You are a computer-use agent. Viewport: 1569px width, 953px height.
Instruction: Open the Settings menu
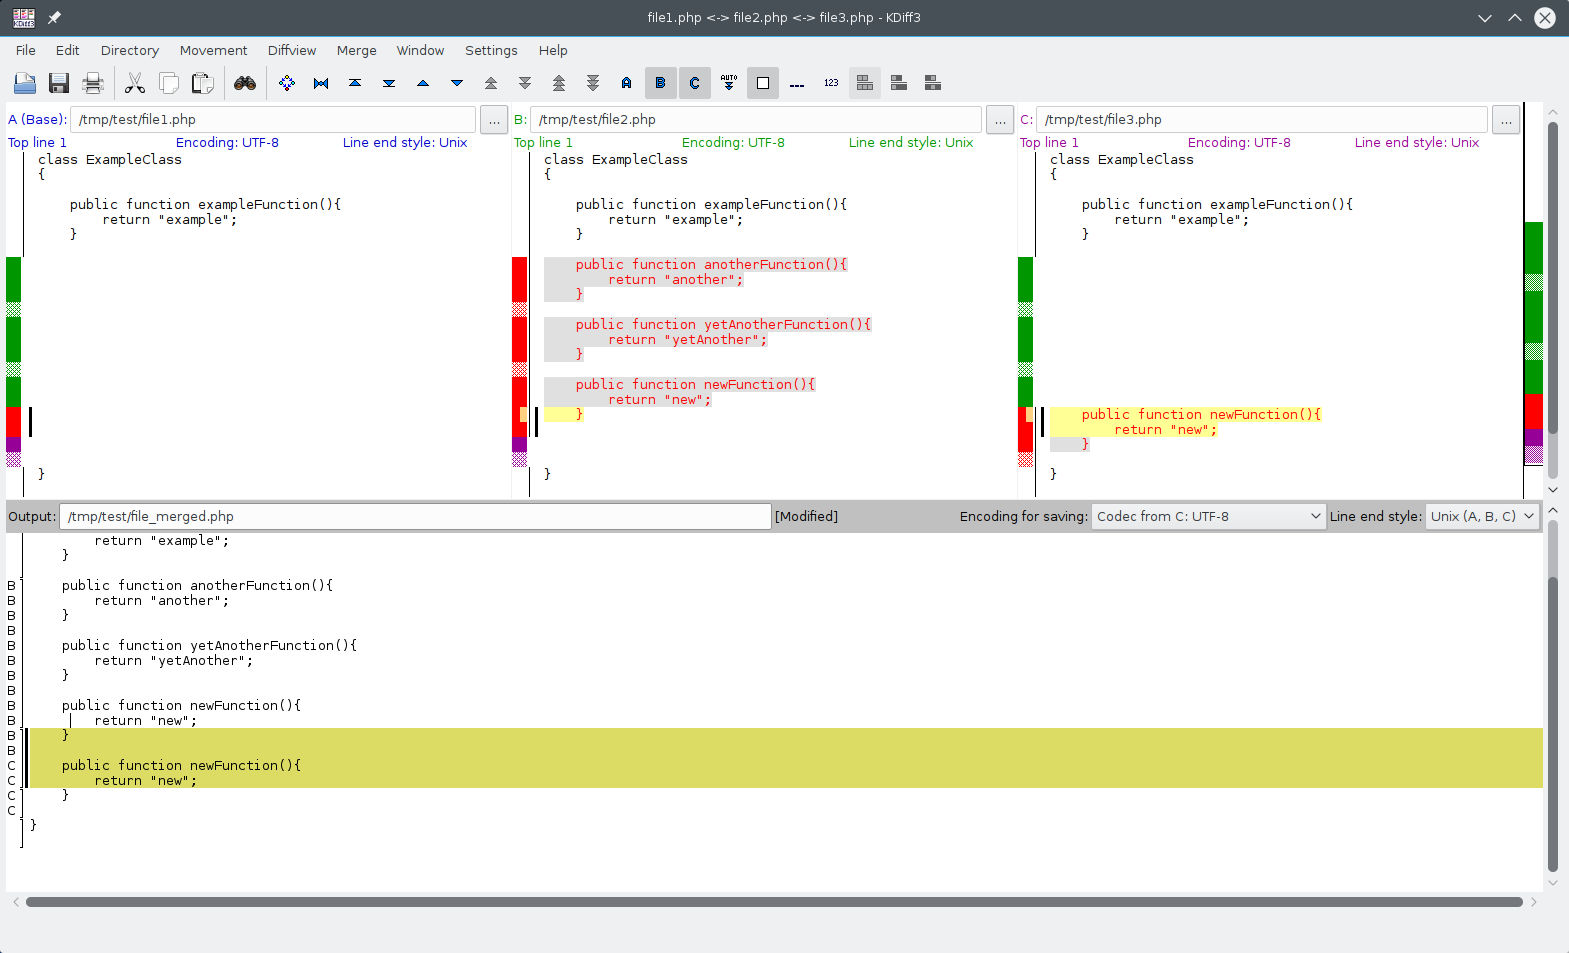click(491, 50)
